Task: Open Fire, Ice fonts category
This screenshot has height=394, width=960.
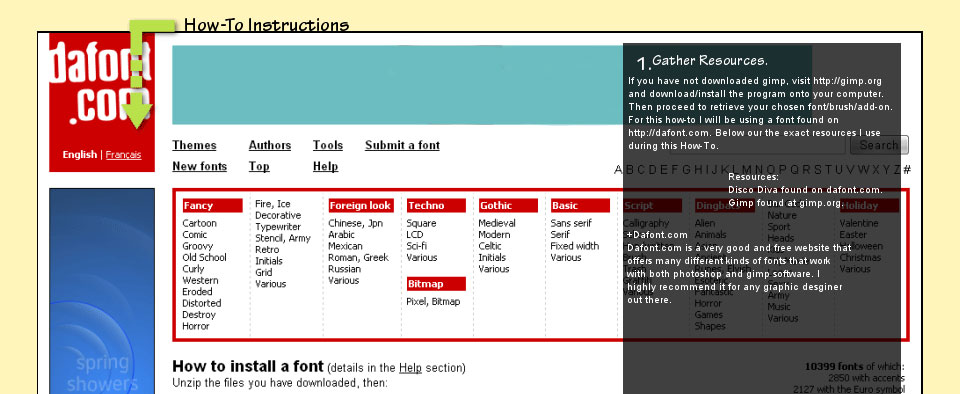Action: coord(273,204)
